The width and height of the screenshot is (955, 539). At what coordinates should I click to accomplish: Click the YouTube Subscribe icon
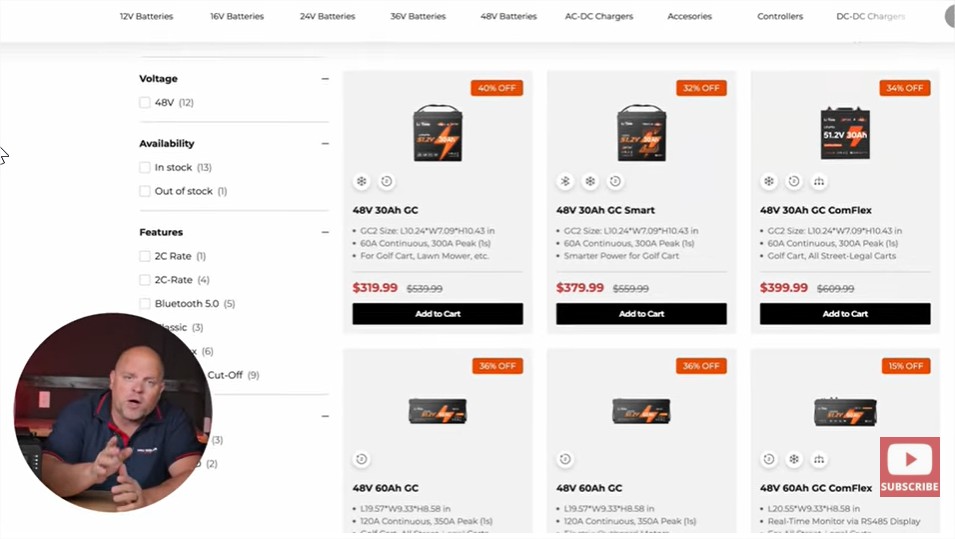pos(910,467)
